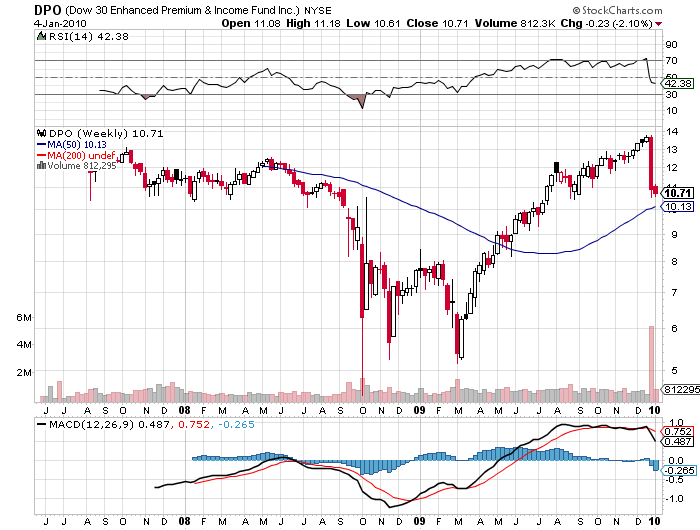Click the blue line marker for MA(50)
This screenshot has width=700, height=530.
[42, 144]
